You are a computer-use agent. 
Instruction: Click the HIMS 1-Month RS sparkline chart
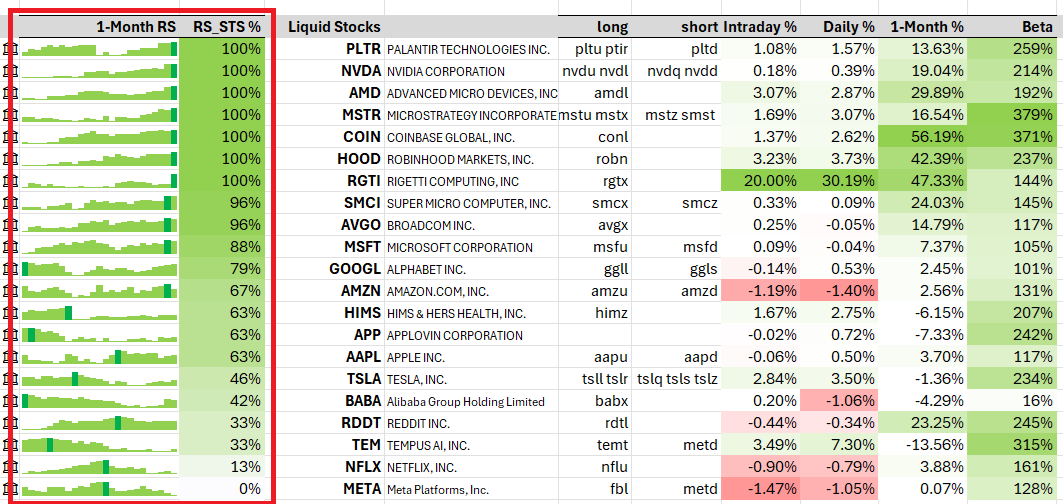[x=98, y=313]
